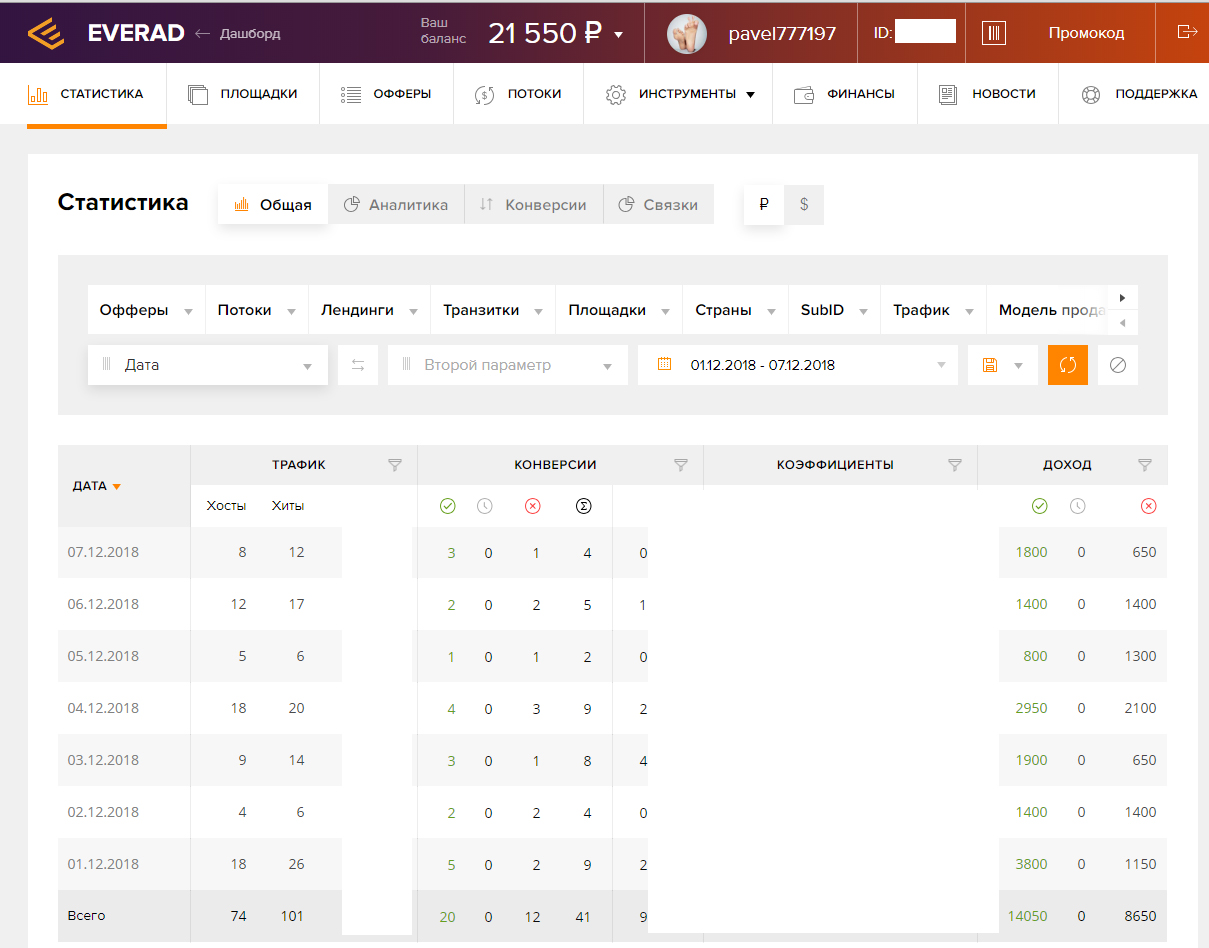1209x948 pixels.
Task: Return to Дашборд link
Action: point(238,33)
